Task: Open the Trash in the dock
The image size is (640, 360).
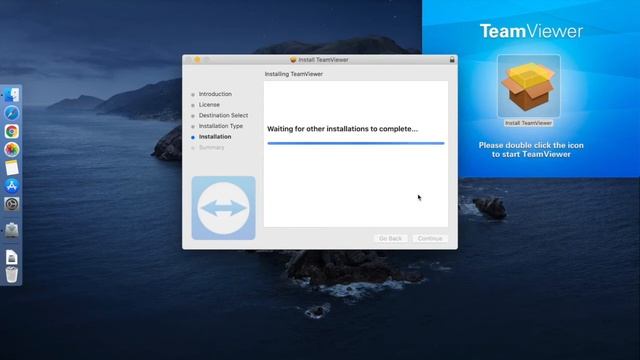Action: pos(12,274)
